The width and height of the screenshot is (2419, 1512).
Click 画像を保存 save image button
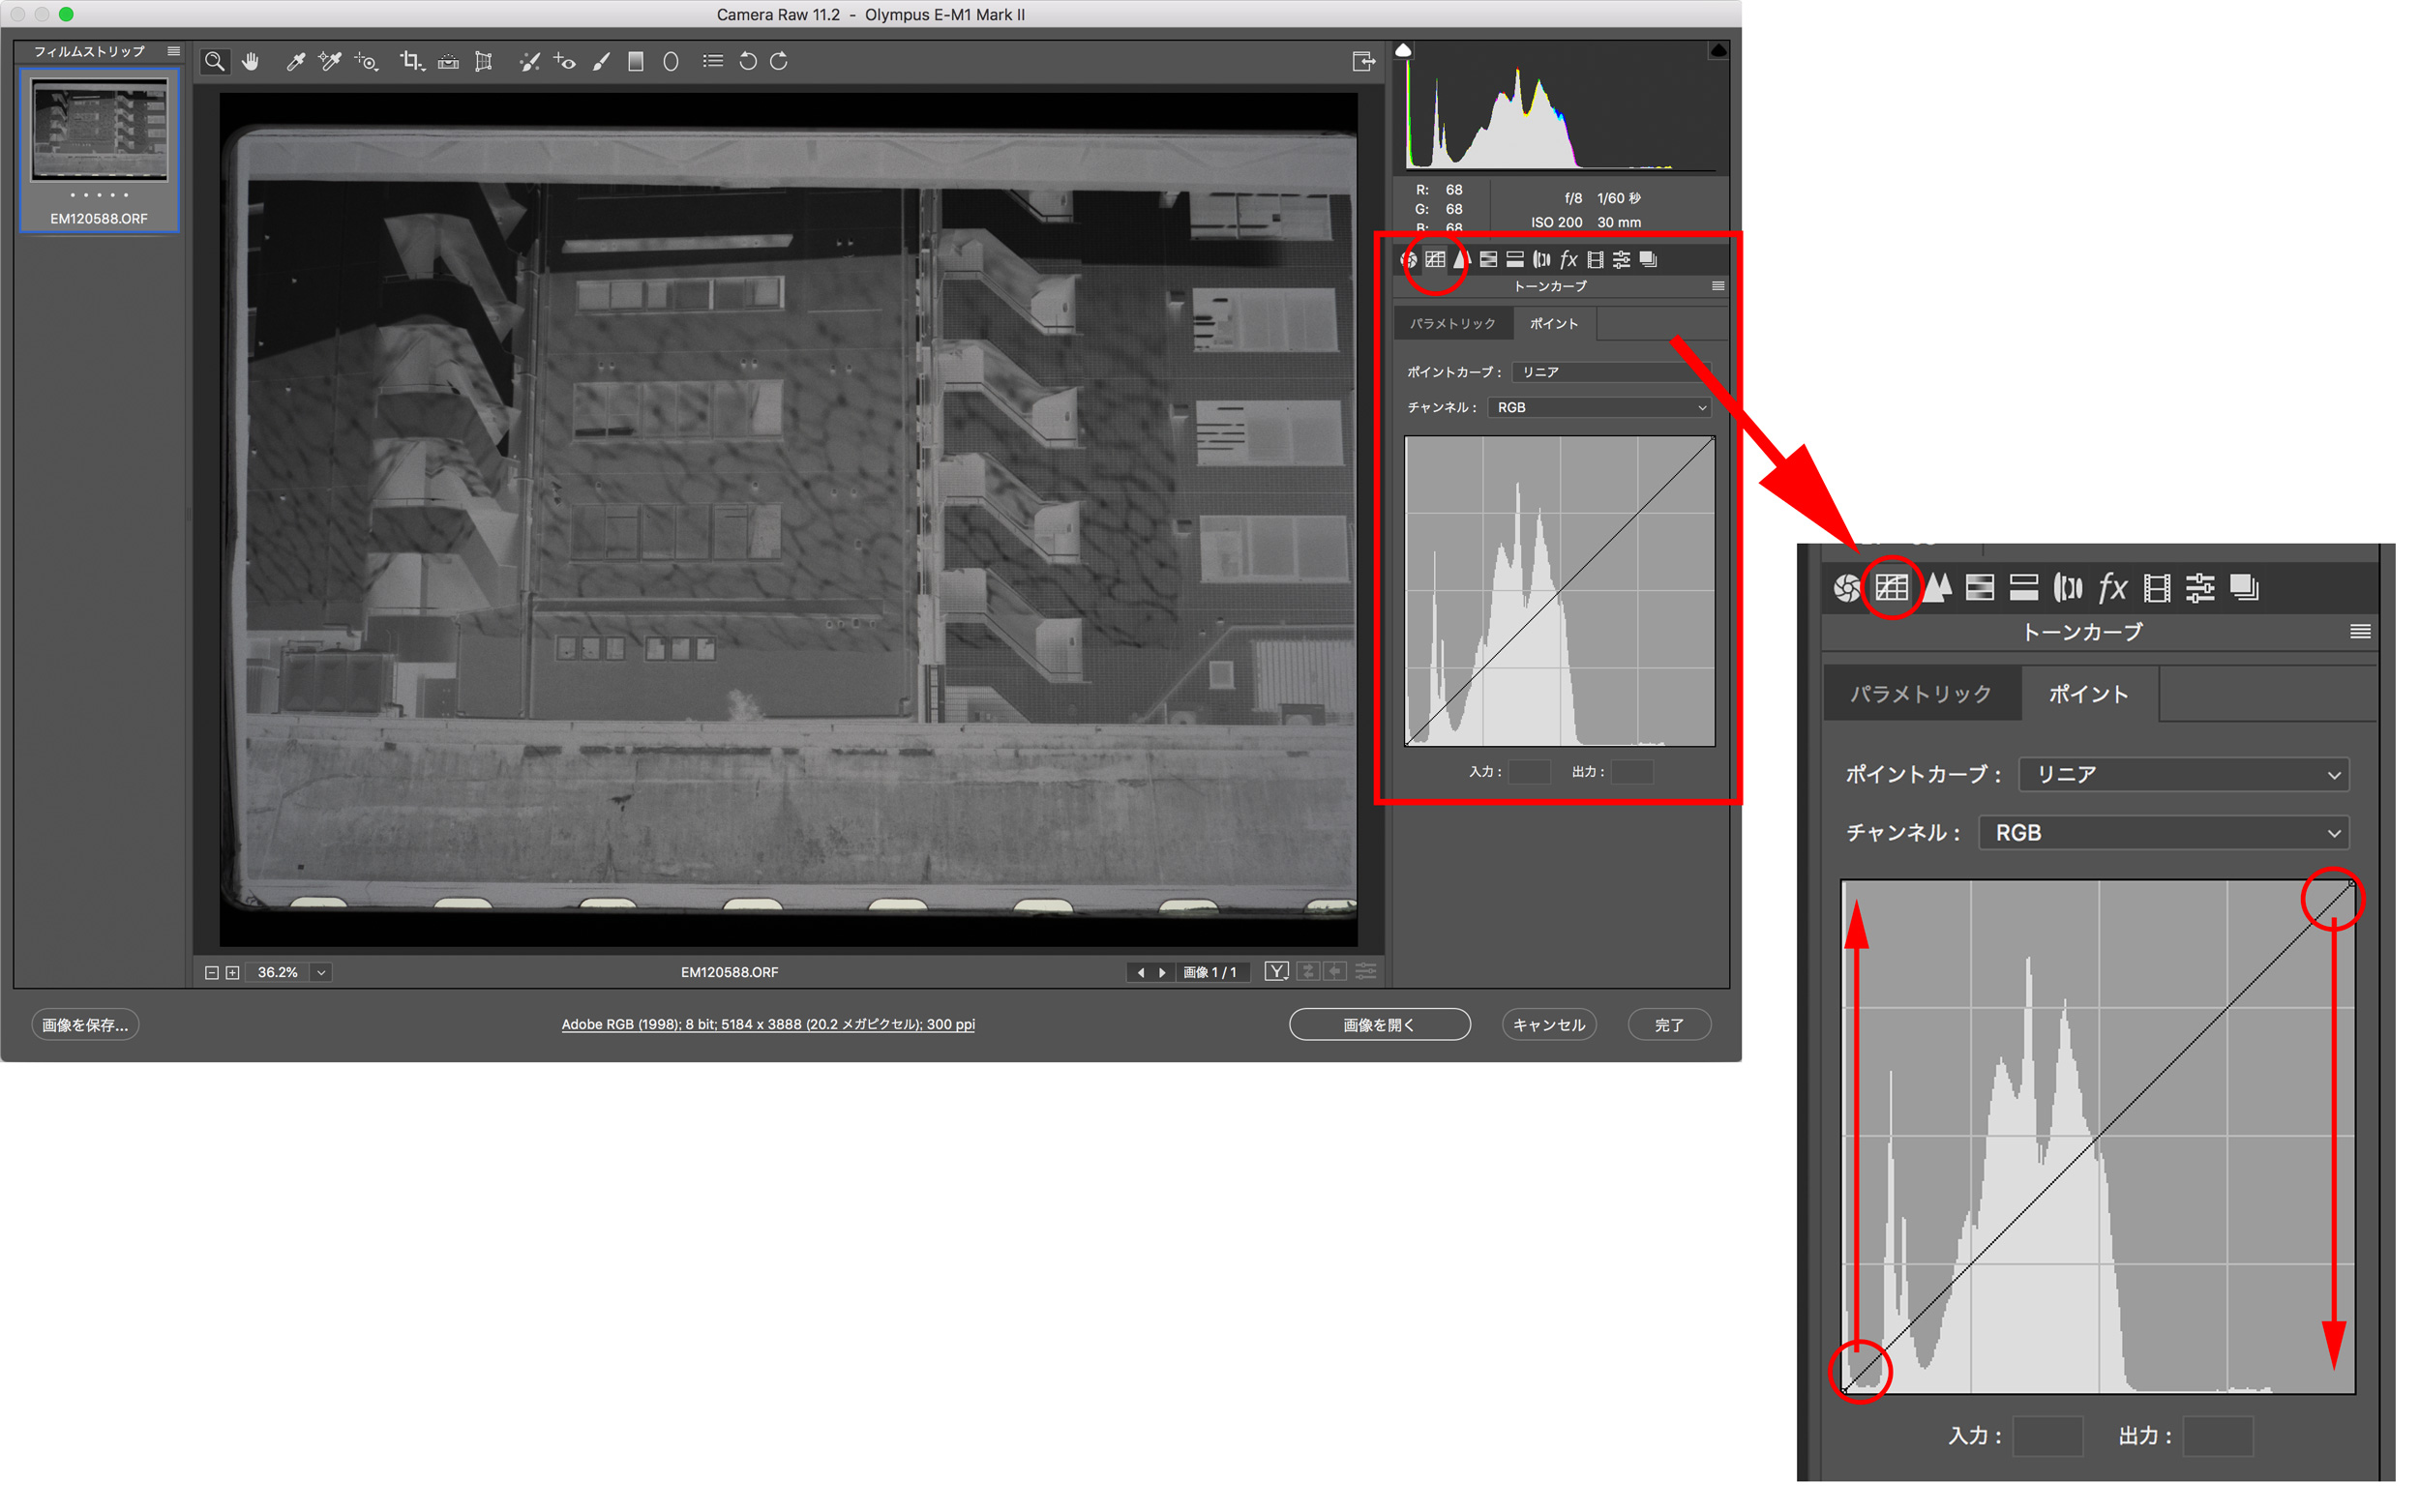point(85,1025)
